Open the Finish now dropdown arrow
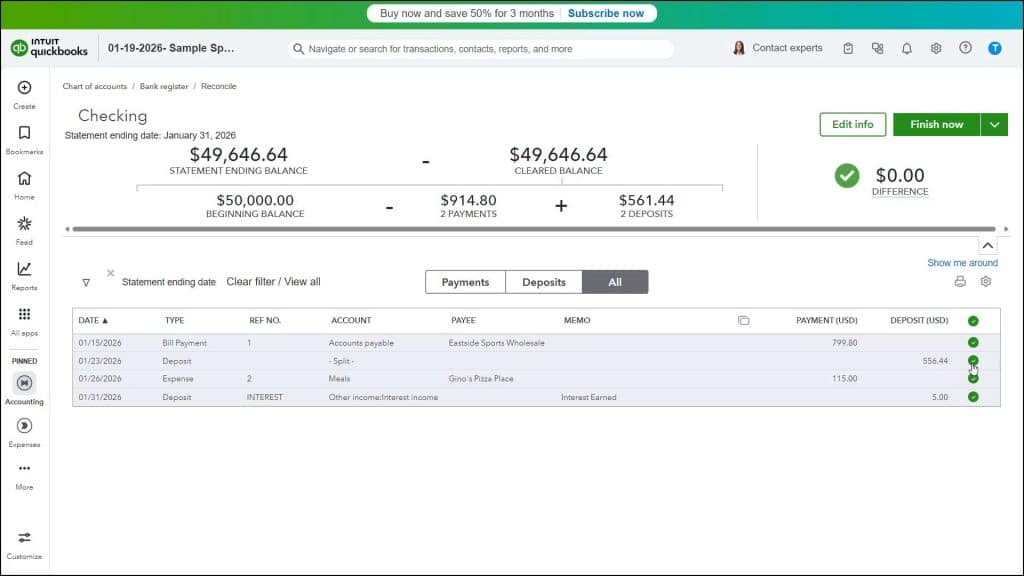The height and width of the screenshot is (576, 1024). pos(993,124)
